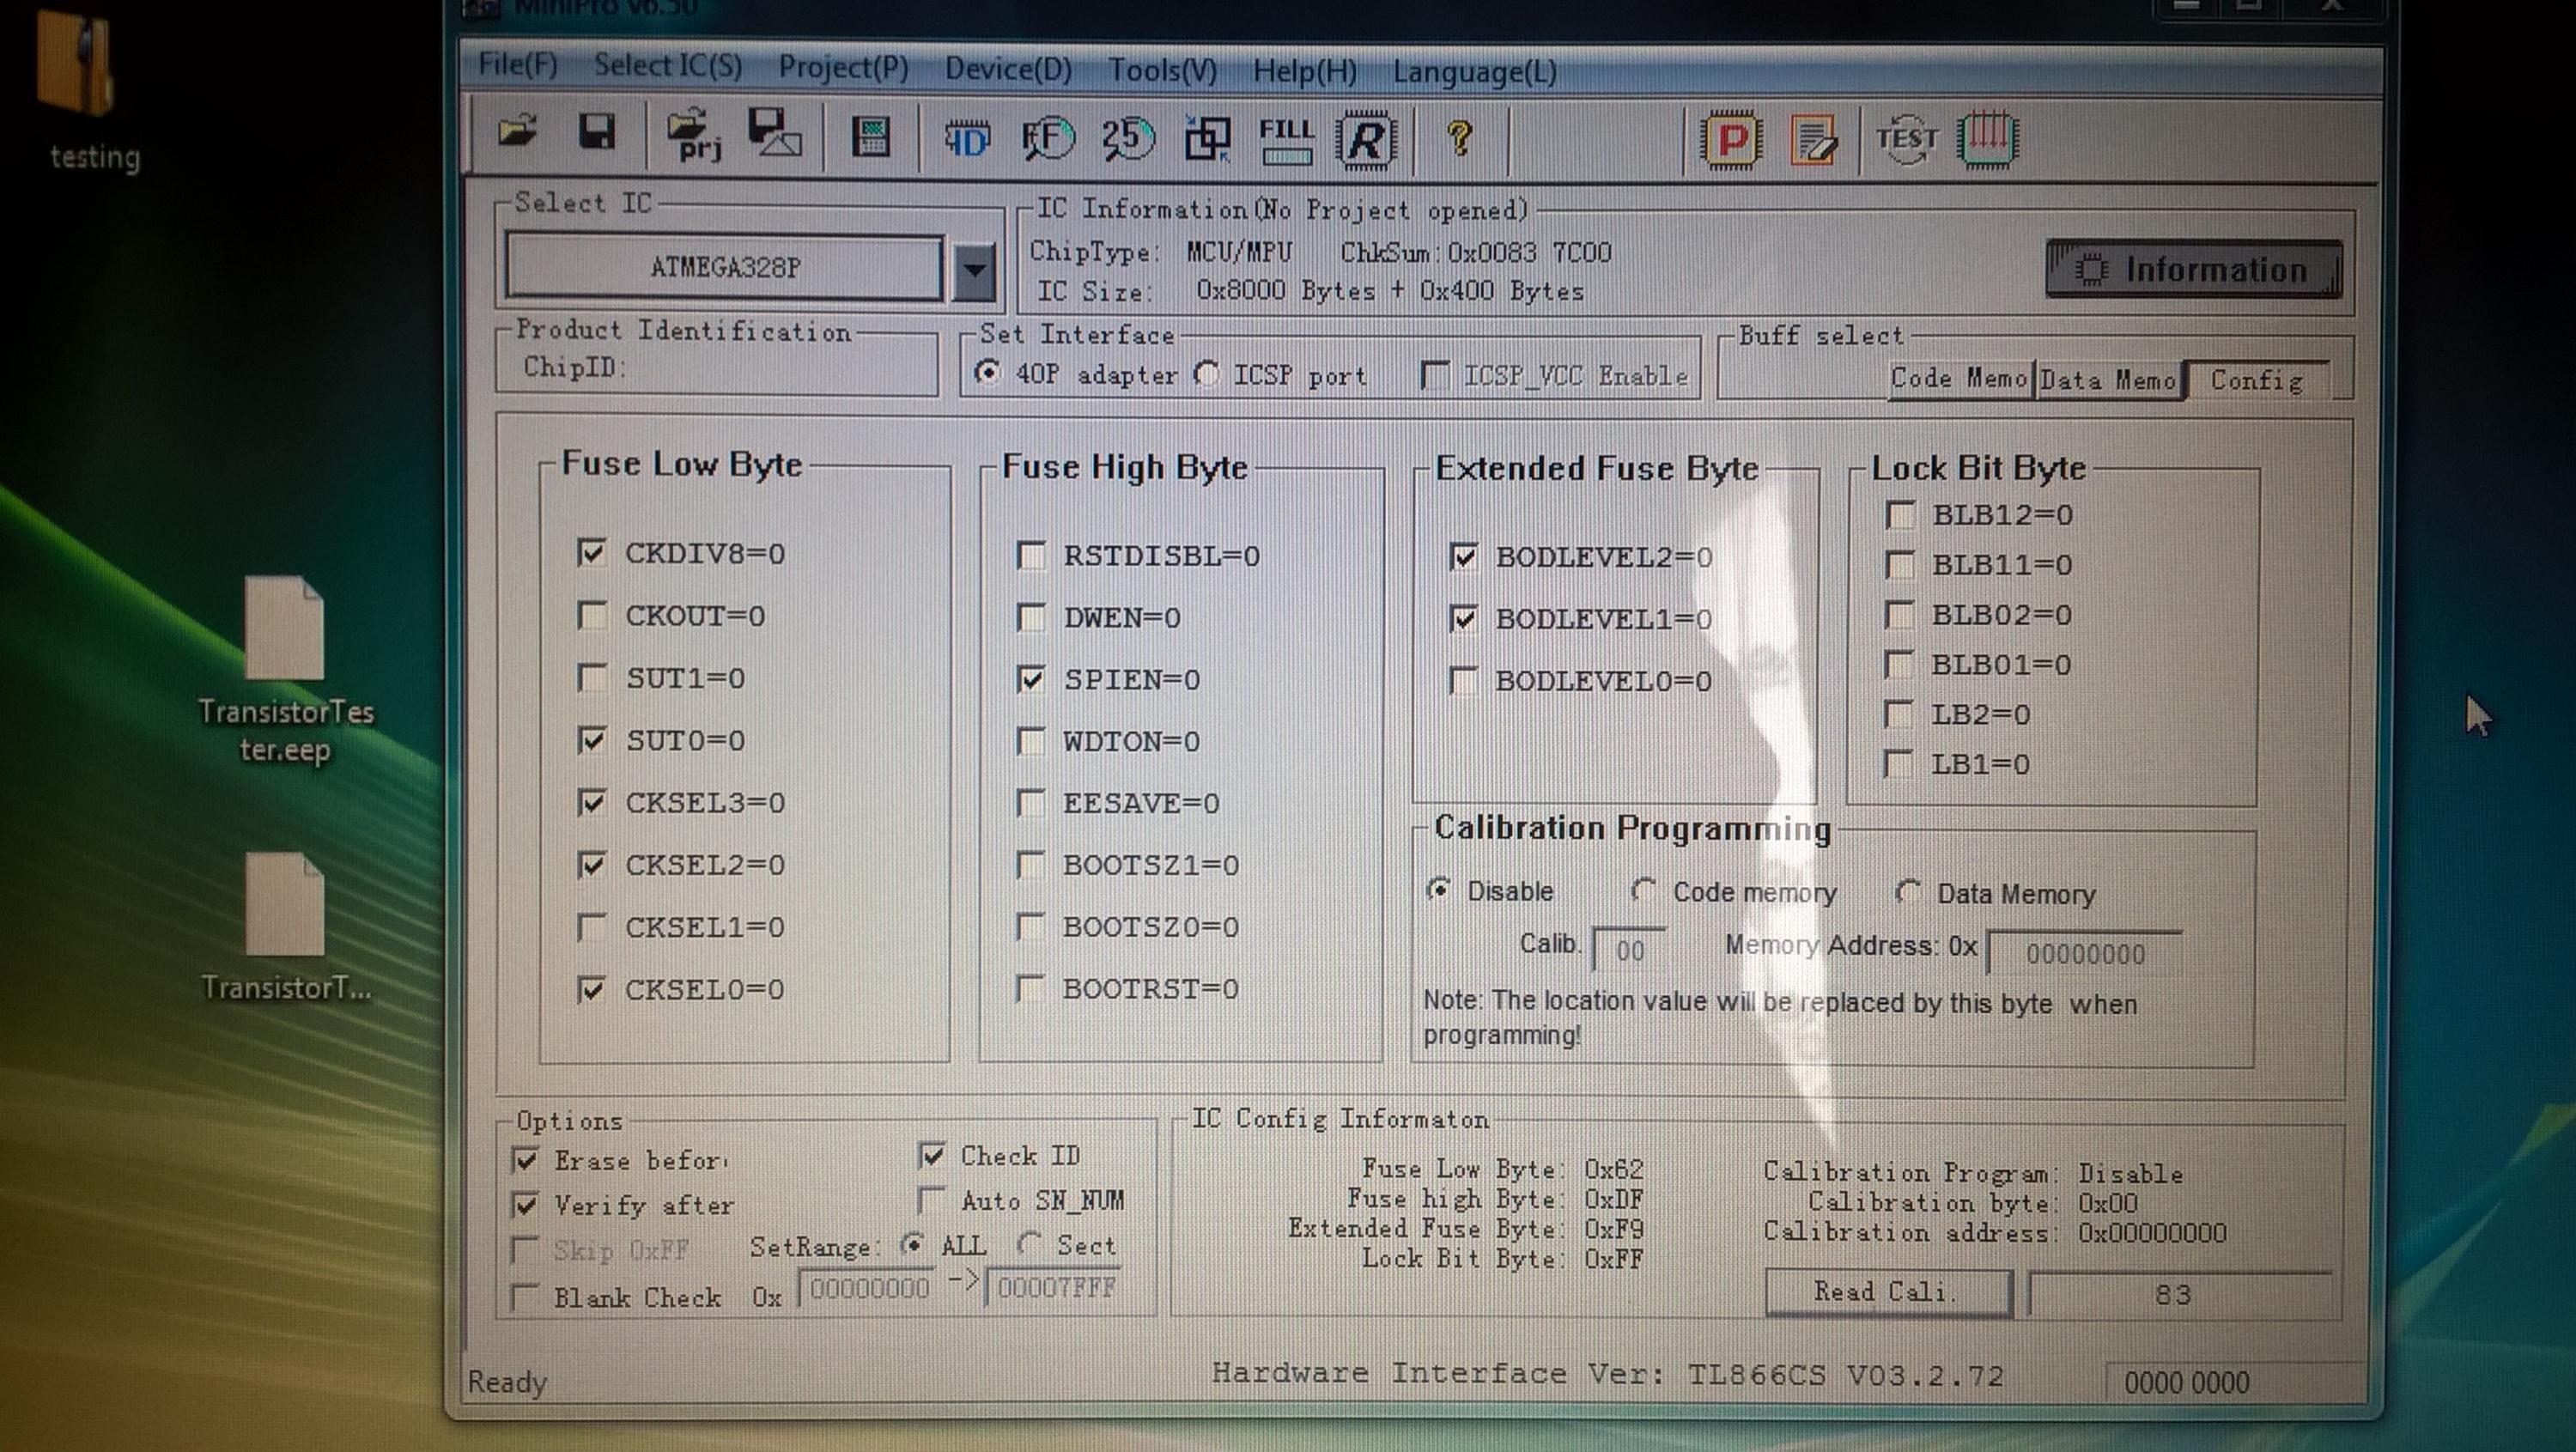Open the Select IC(S) menu
This screenshot has height=1452, width=2576.
[x=667, y=66]
